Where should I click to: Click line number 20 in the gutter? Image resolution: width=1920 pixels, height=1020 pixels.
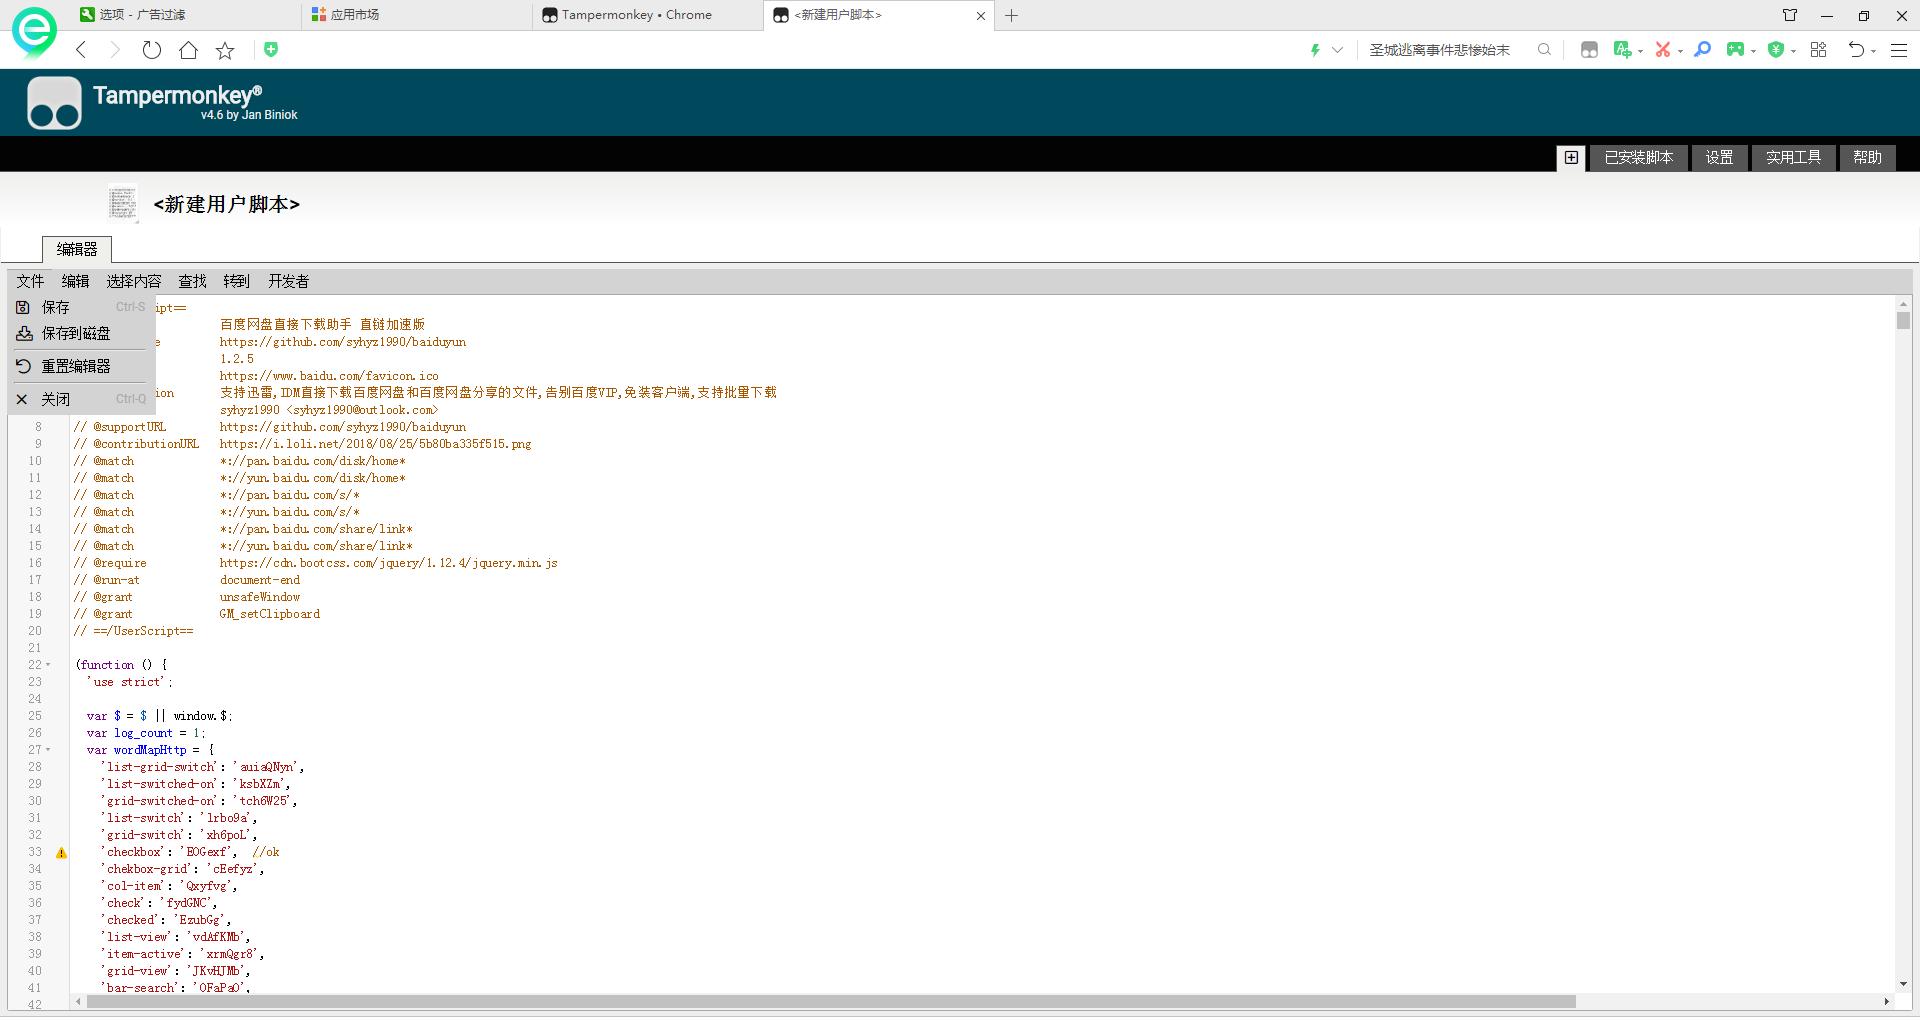pos(35,632)
